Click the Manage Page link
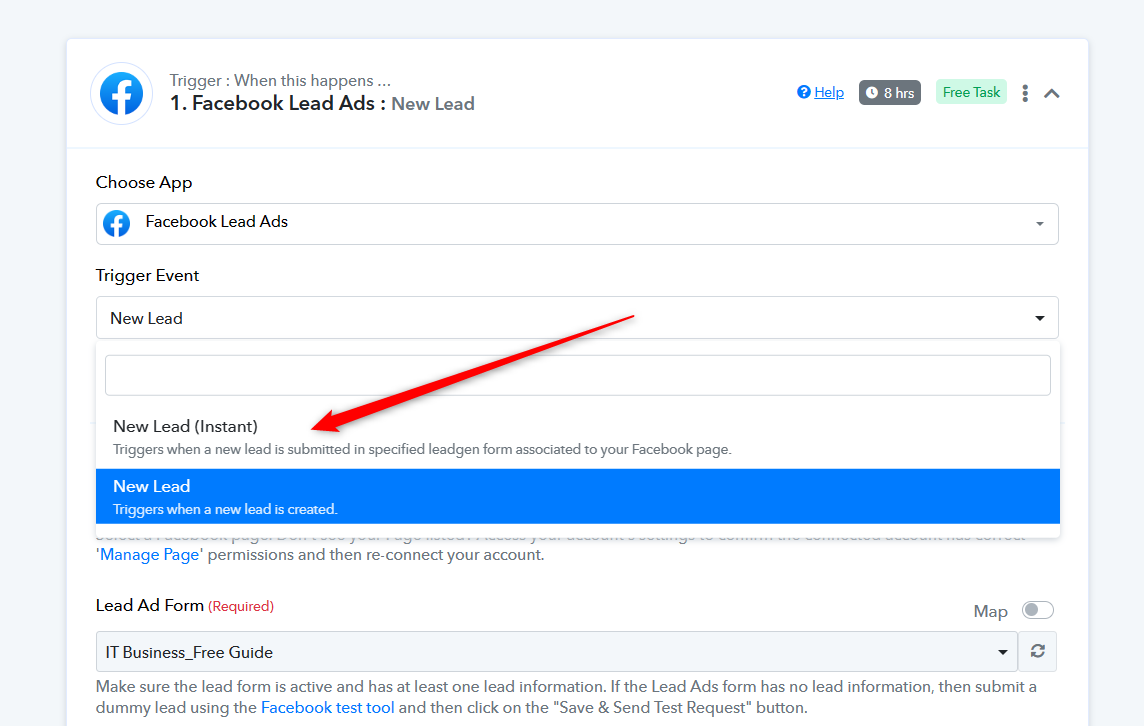The image size is (1144, 726). 150,554
